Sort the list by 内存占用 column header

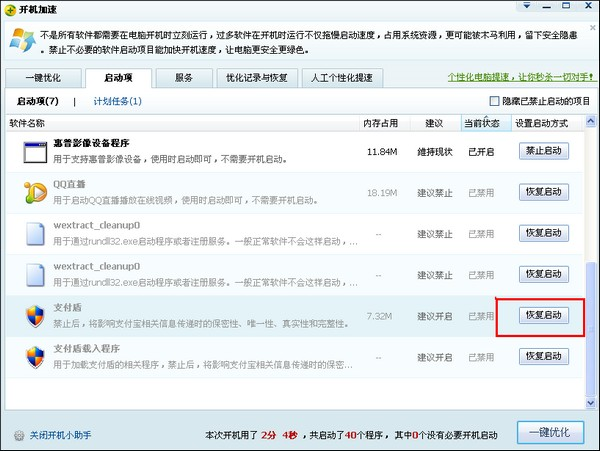[380, 123]
